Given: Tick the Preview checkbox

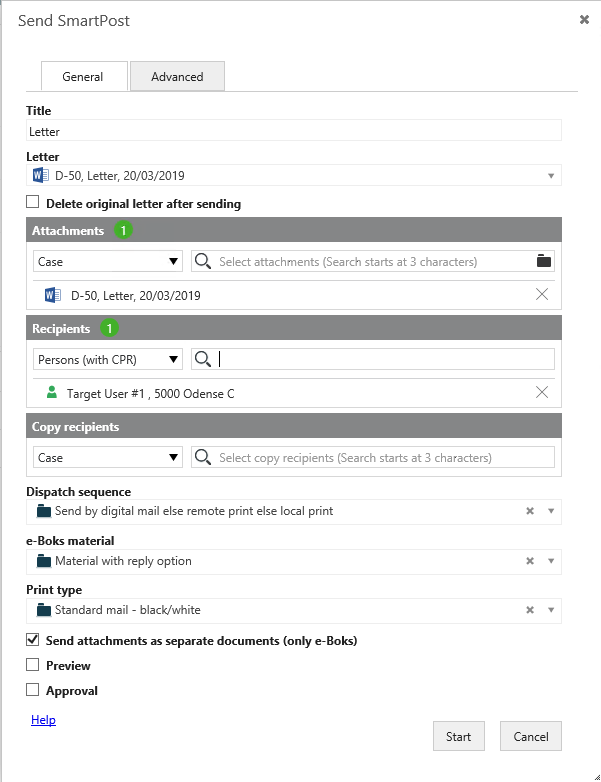Looking at the screenshot, I should (x=33, y=665).
